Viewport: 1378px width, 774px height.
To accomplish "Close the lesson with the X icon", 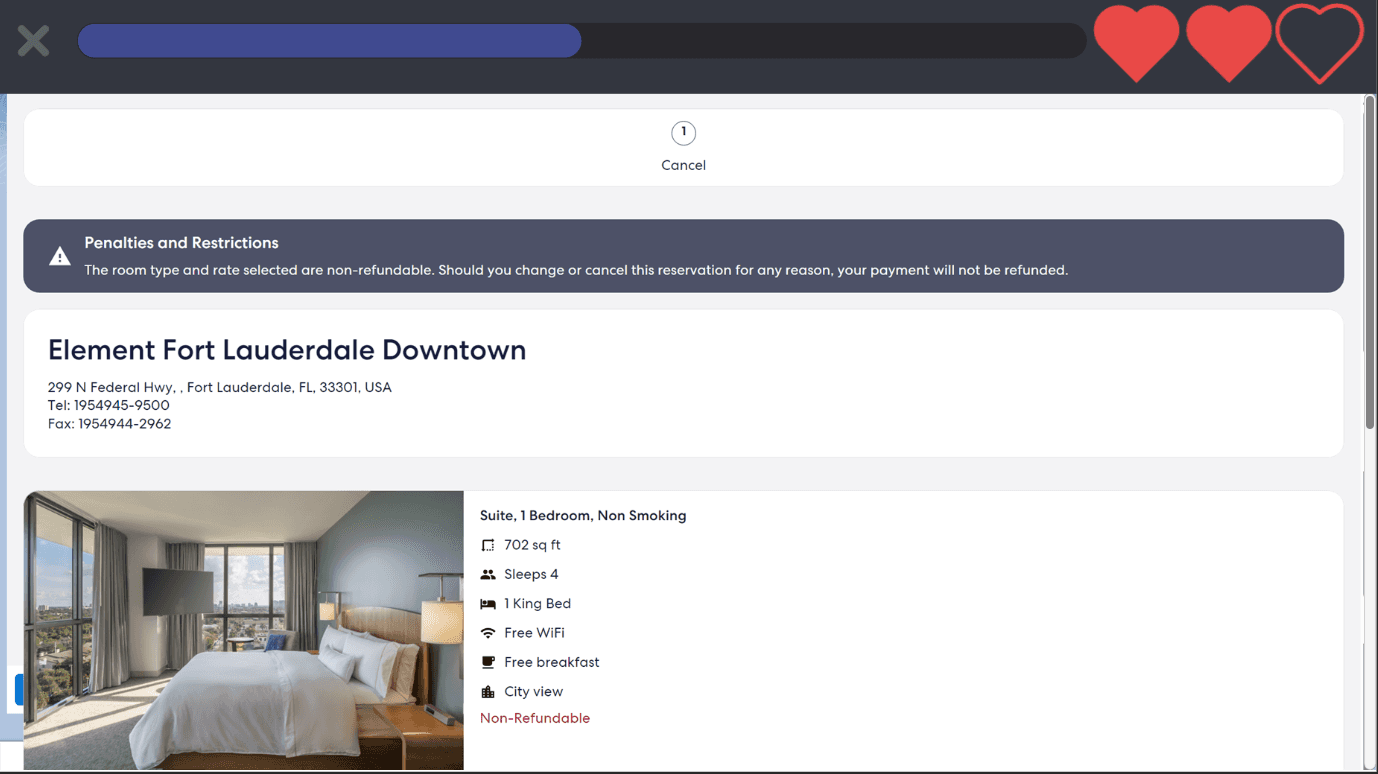I will click(x=33, y=41).
